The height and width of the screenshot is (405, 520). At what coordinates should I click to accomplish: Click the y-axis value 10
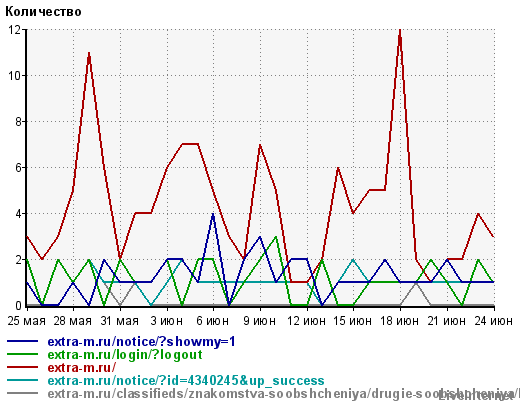pos(15,76)
